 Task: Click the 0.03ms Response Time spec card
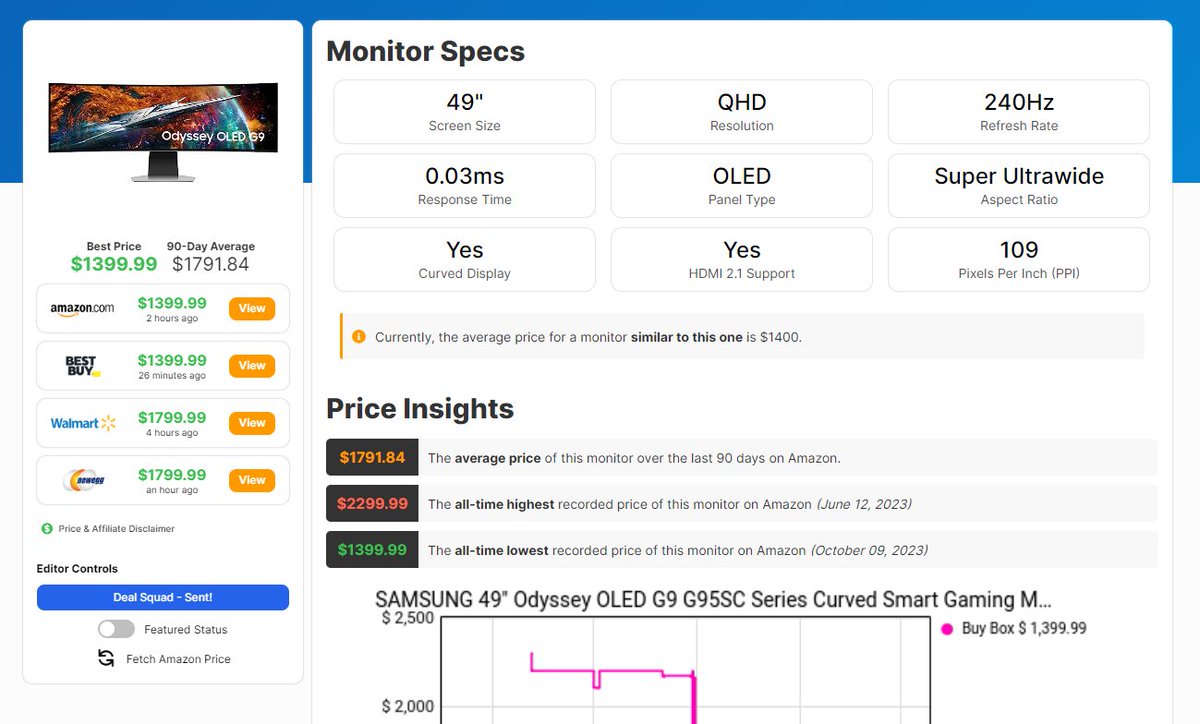464,186
